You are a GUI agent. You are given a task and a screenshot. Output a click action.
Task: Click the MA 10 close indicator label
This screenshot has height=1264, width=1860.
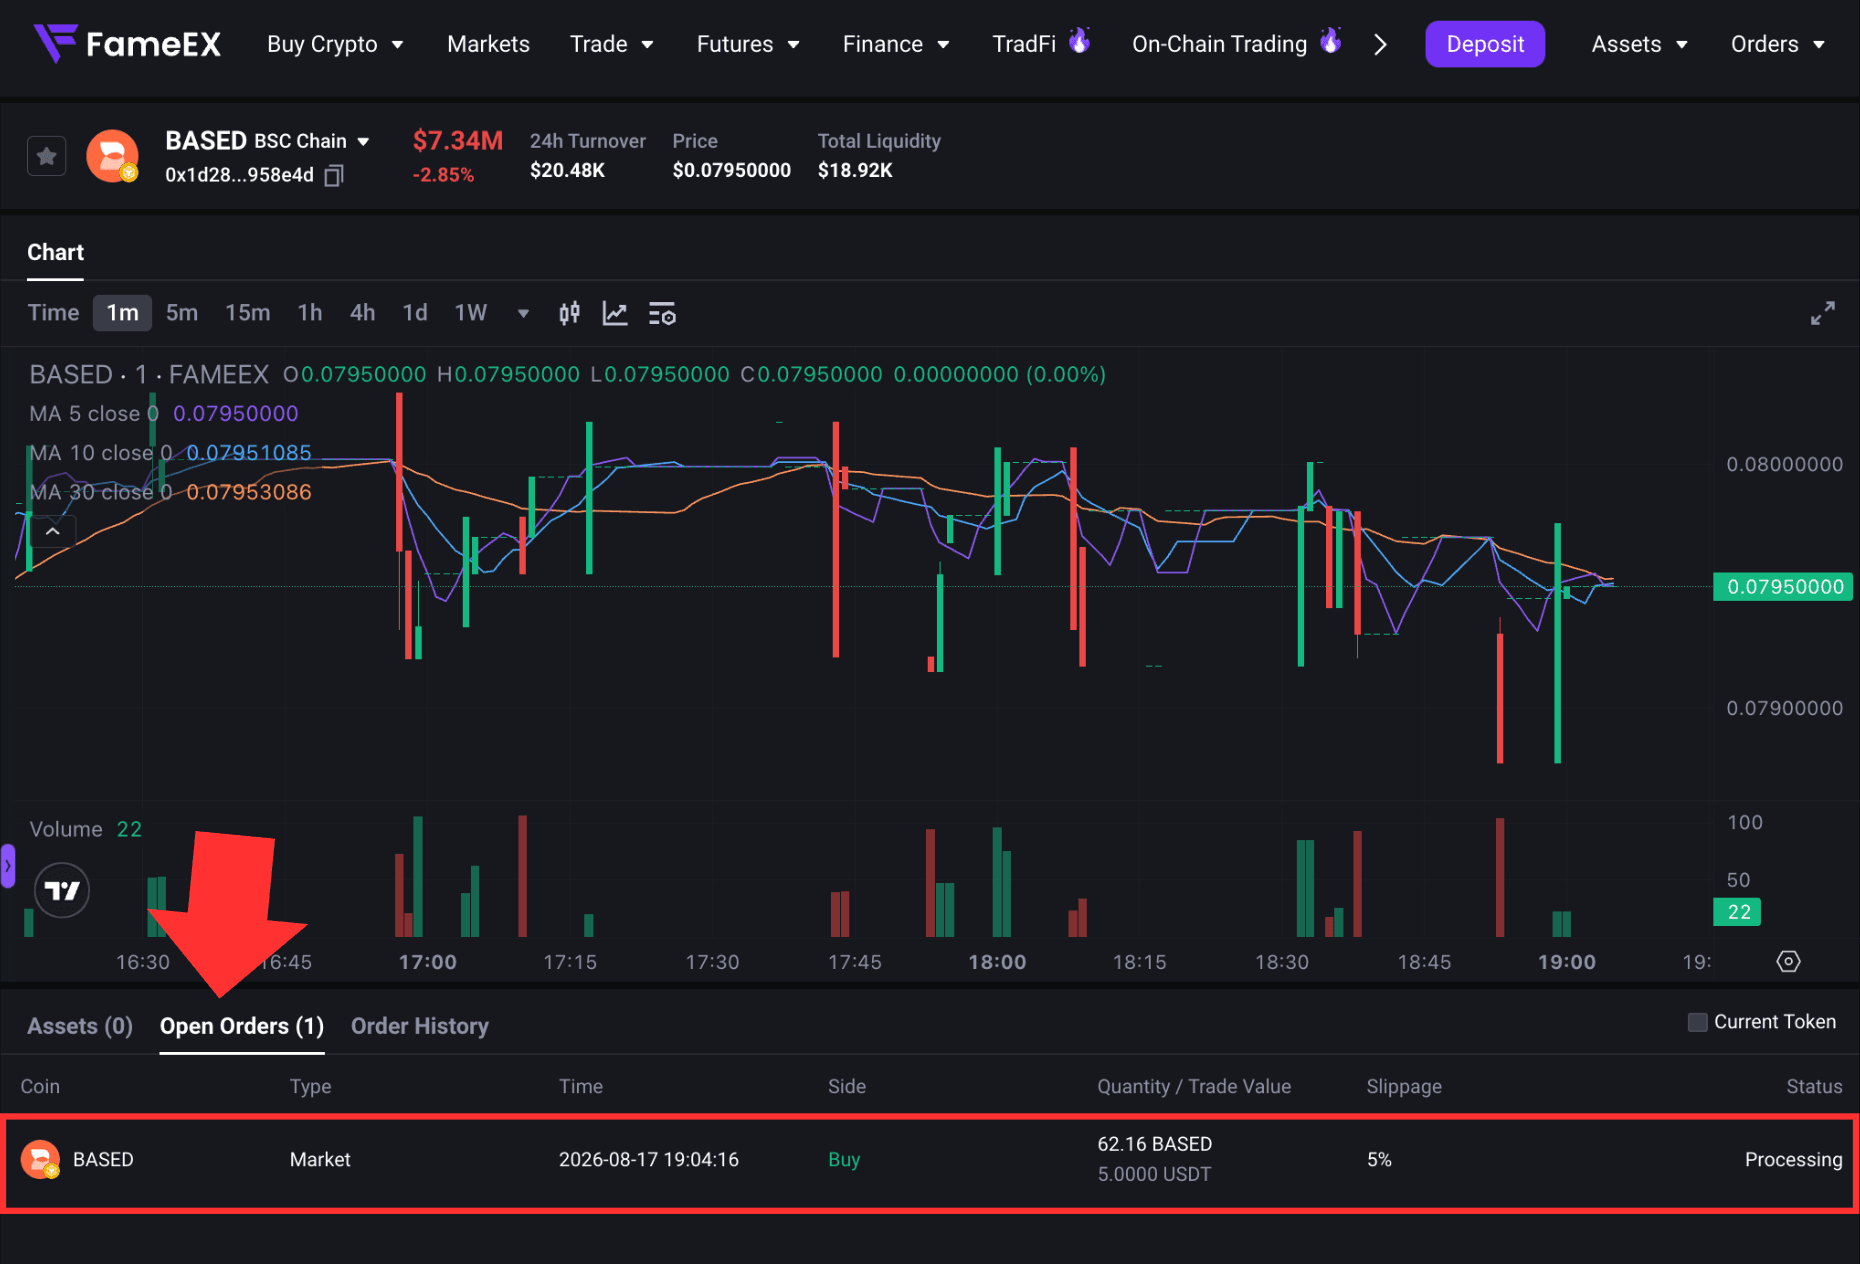(x=101, y=453)
